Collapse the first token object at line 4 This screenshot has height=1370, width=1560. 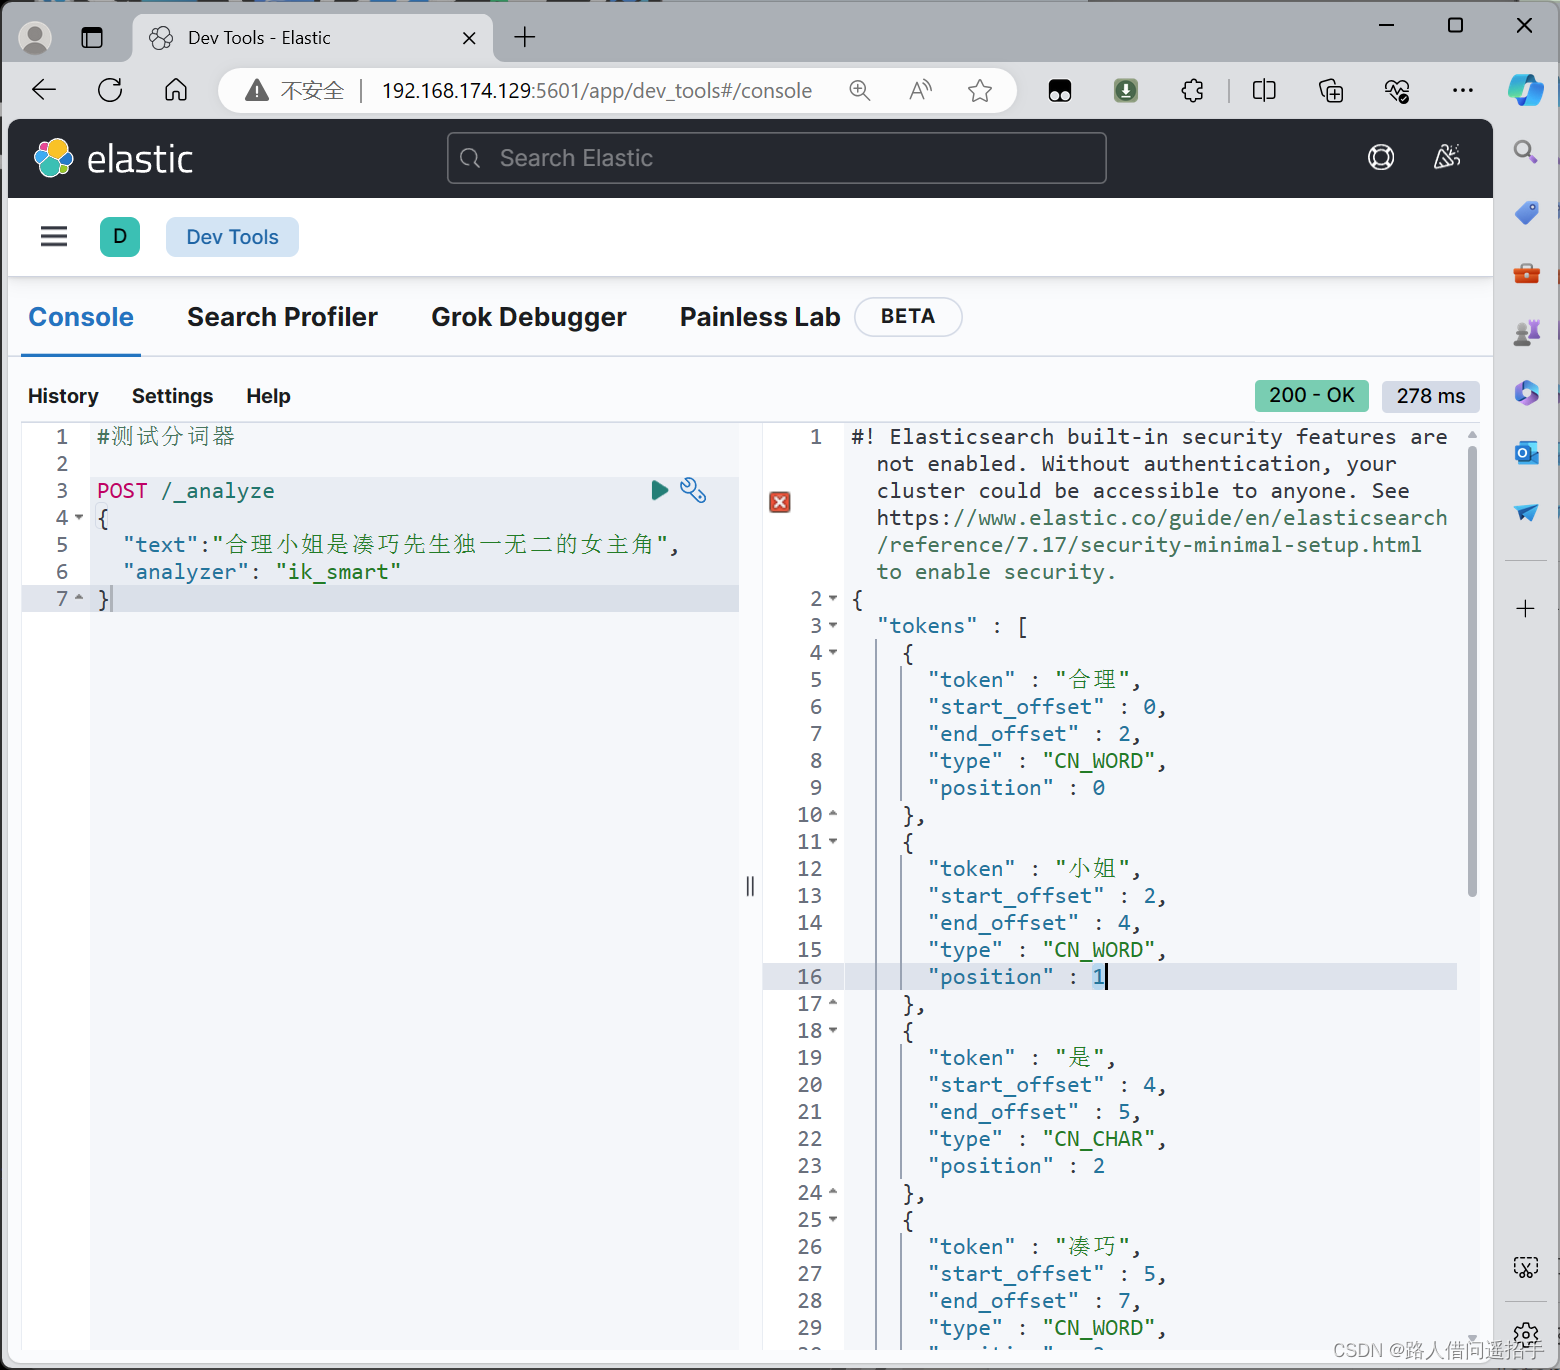click(833, 652)
